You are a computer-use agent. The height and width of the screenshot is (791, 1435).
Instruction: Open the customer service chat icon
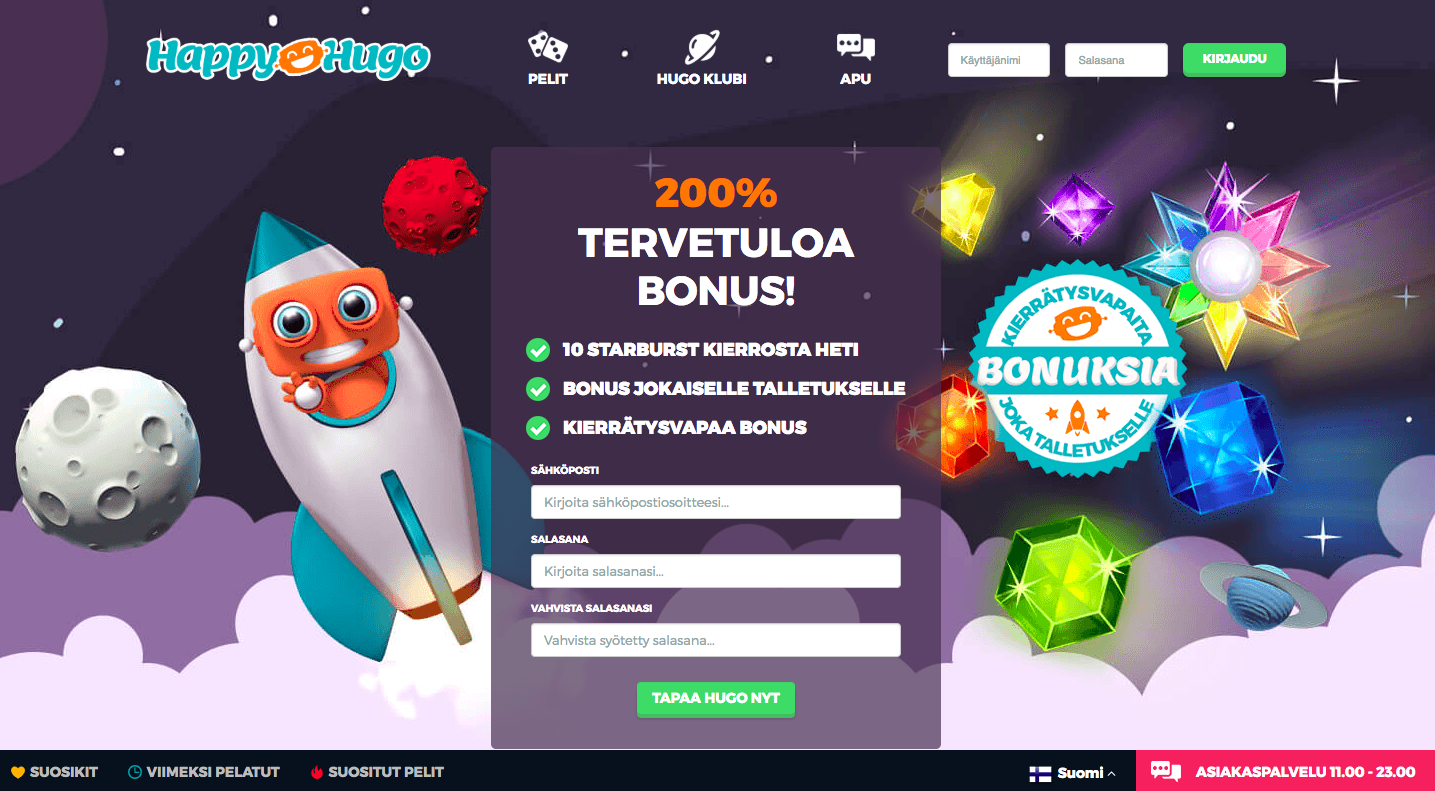pos(1166,771)
